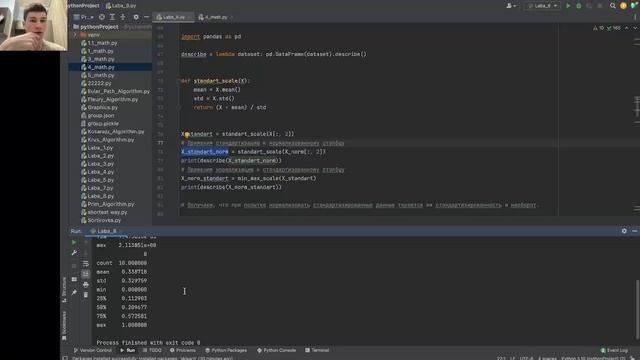Screen dimensions: 640x360
Task: Rerun Laba_8 in Run panel
Action: pyautogui.click(x=74, y=242)
